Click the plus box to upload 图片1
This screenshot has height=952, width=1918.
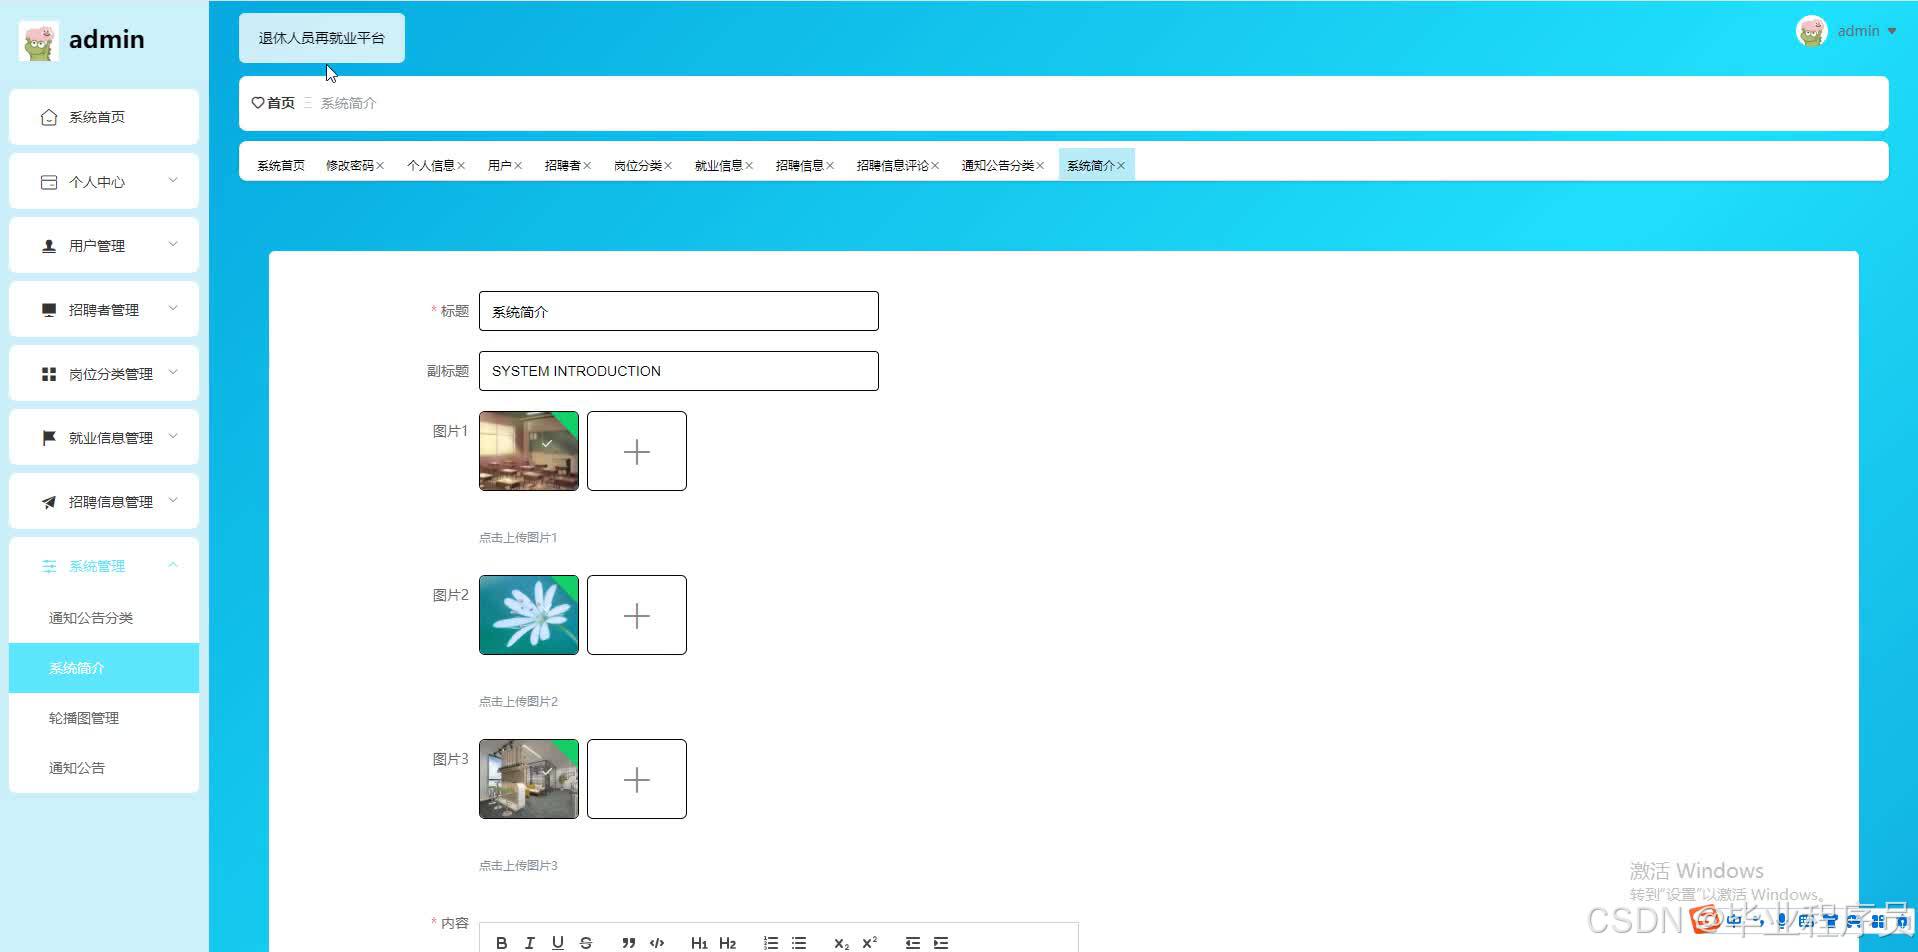point(637,451)
